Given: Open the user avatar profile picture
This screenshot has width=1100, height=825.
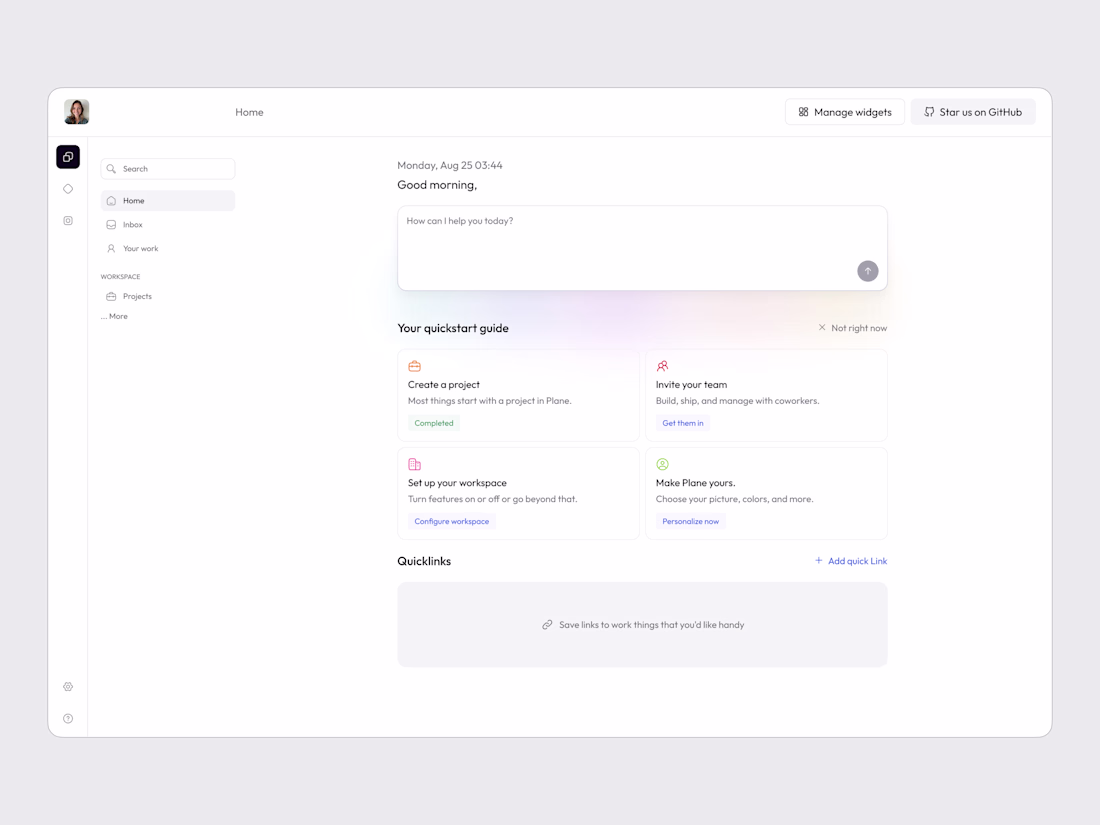Looking at the screenshot, I should click(x=76, y=112).
